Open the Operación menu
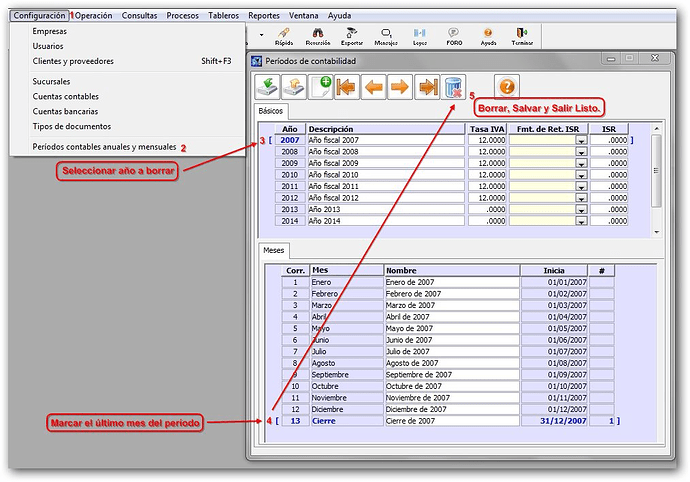 (x=93, y=16)
